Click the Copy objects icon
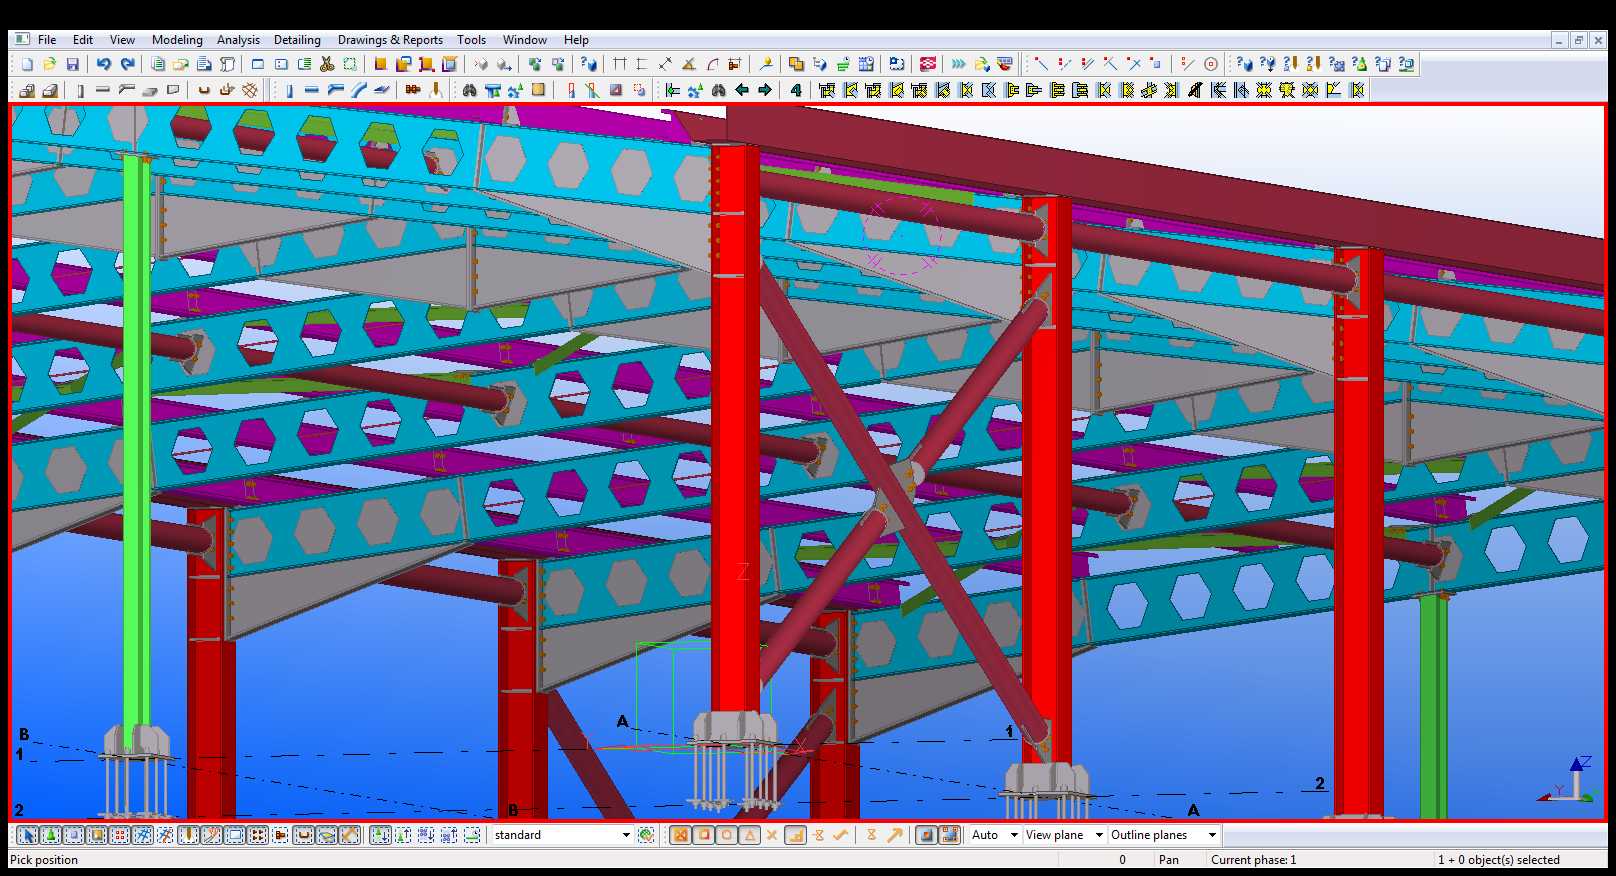Screen dimensions: 1616x876 796,64
